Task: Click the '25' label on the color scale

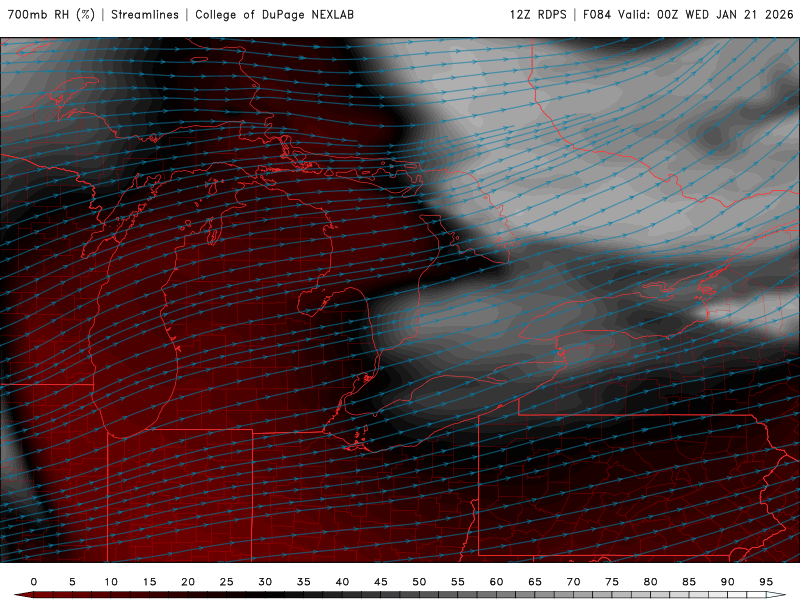Action: tap(227, 582)
